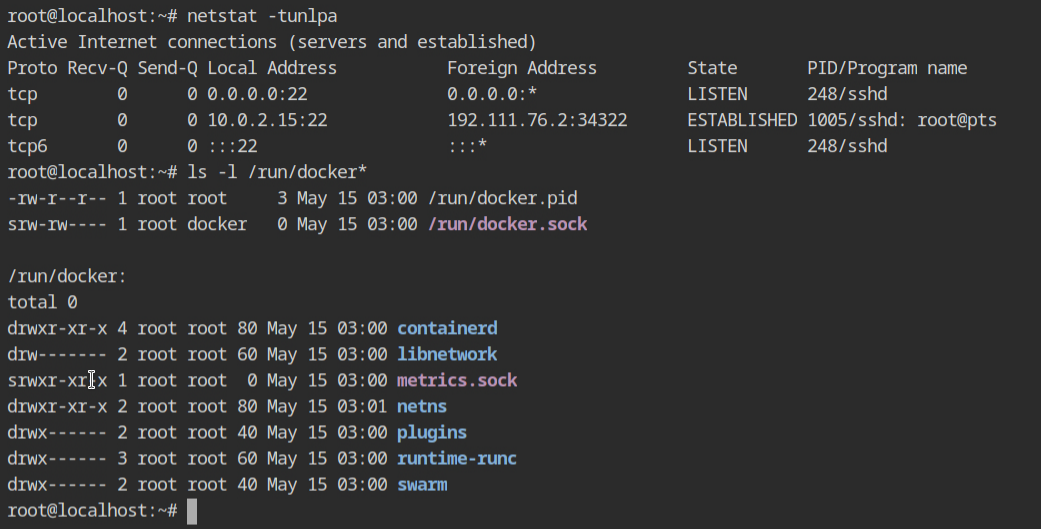Click the plugins directory entry

tap(432, 432)
